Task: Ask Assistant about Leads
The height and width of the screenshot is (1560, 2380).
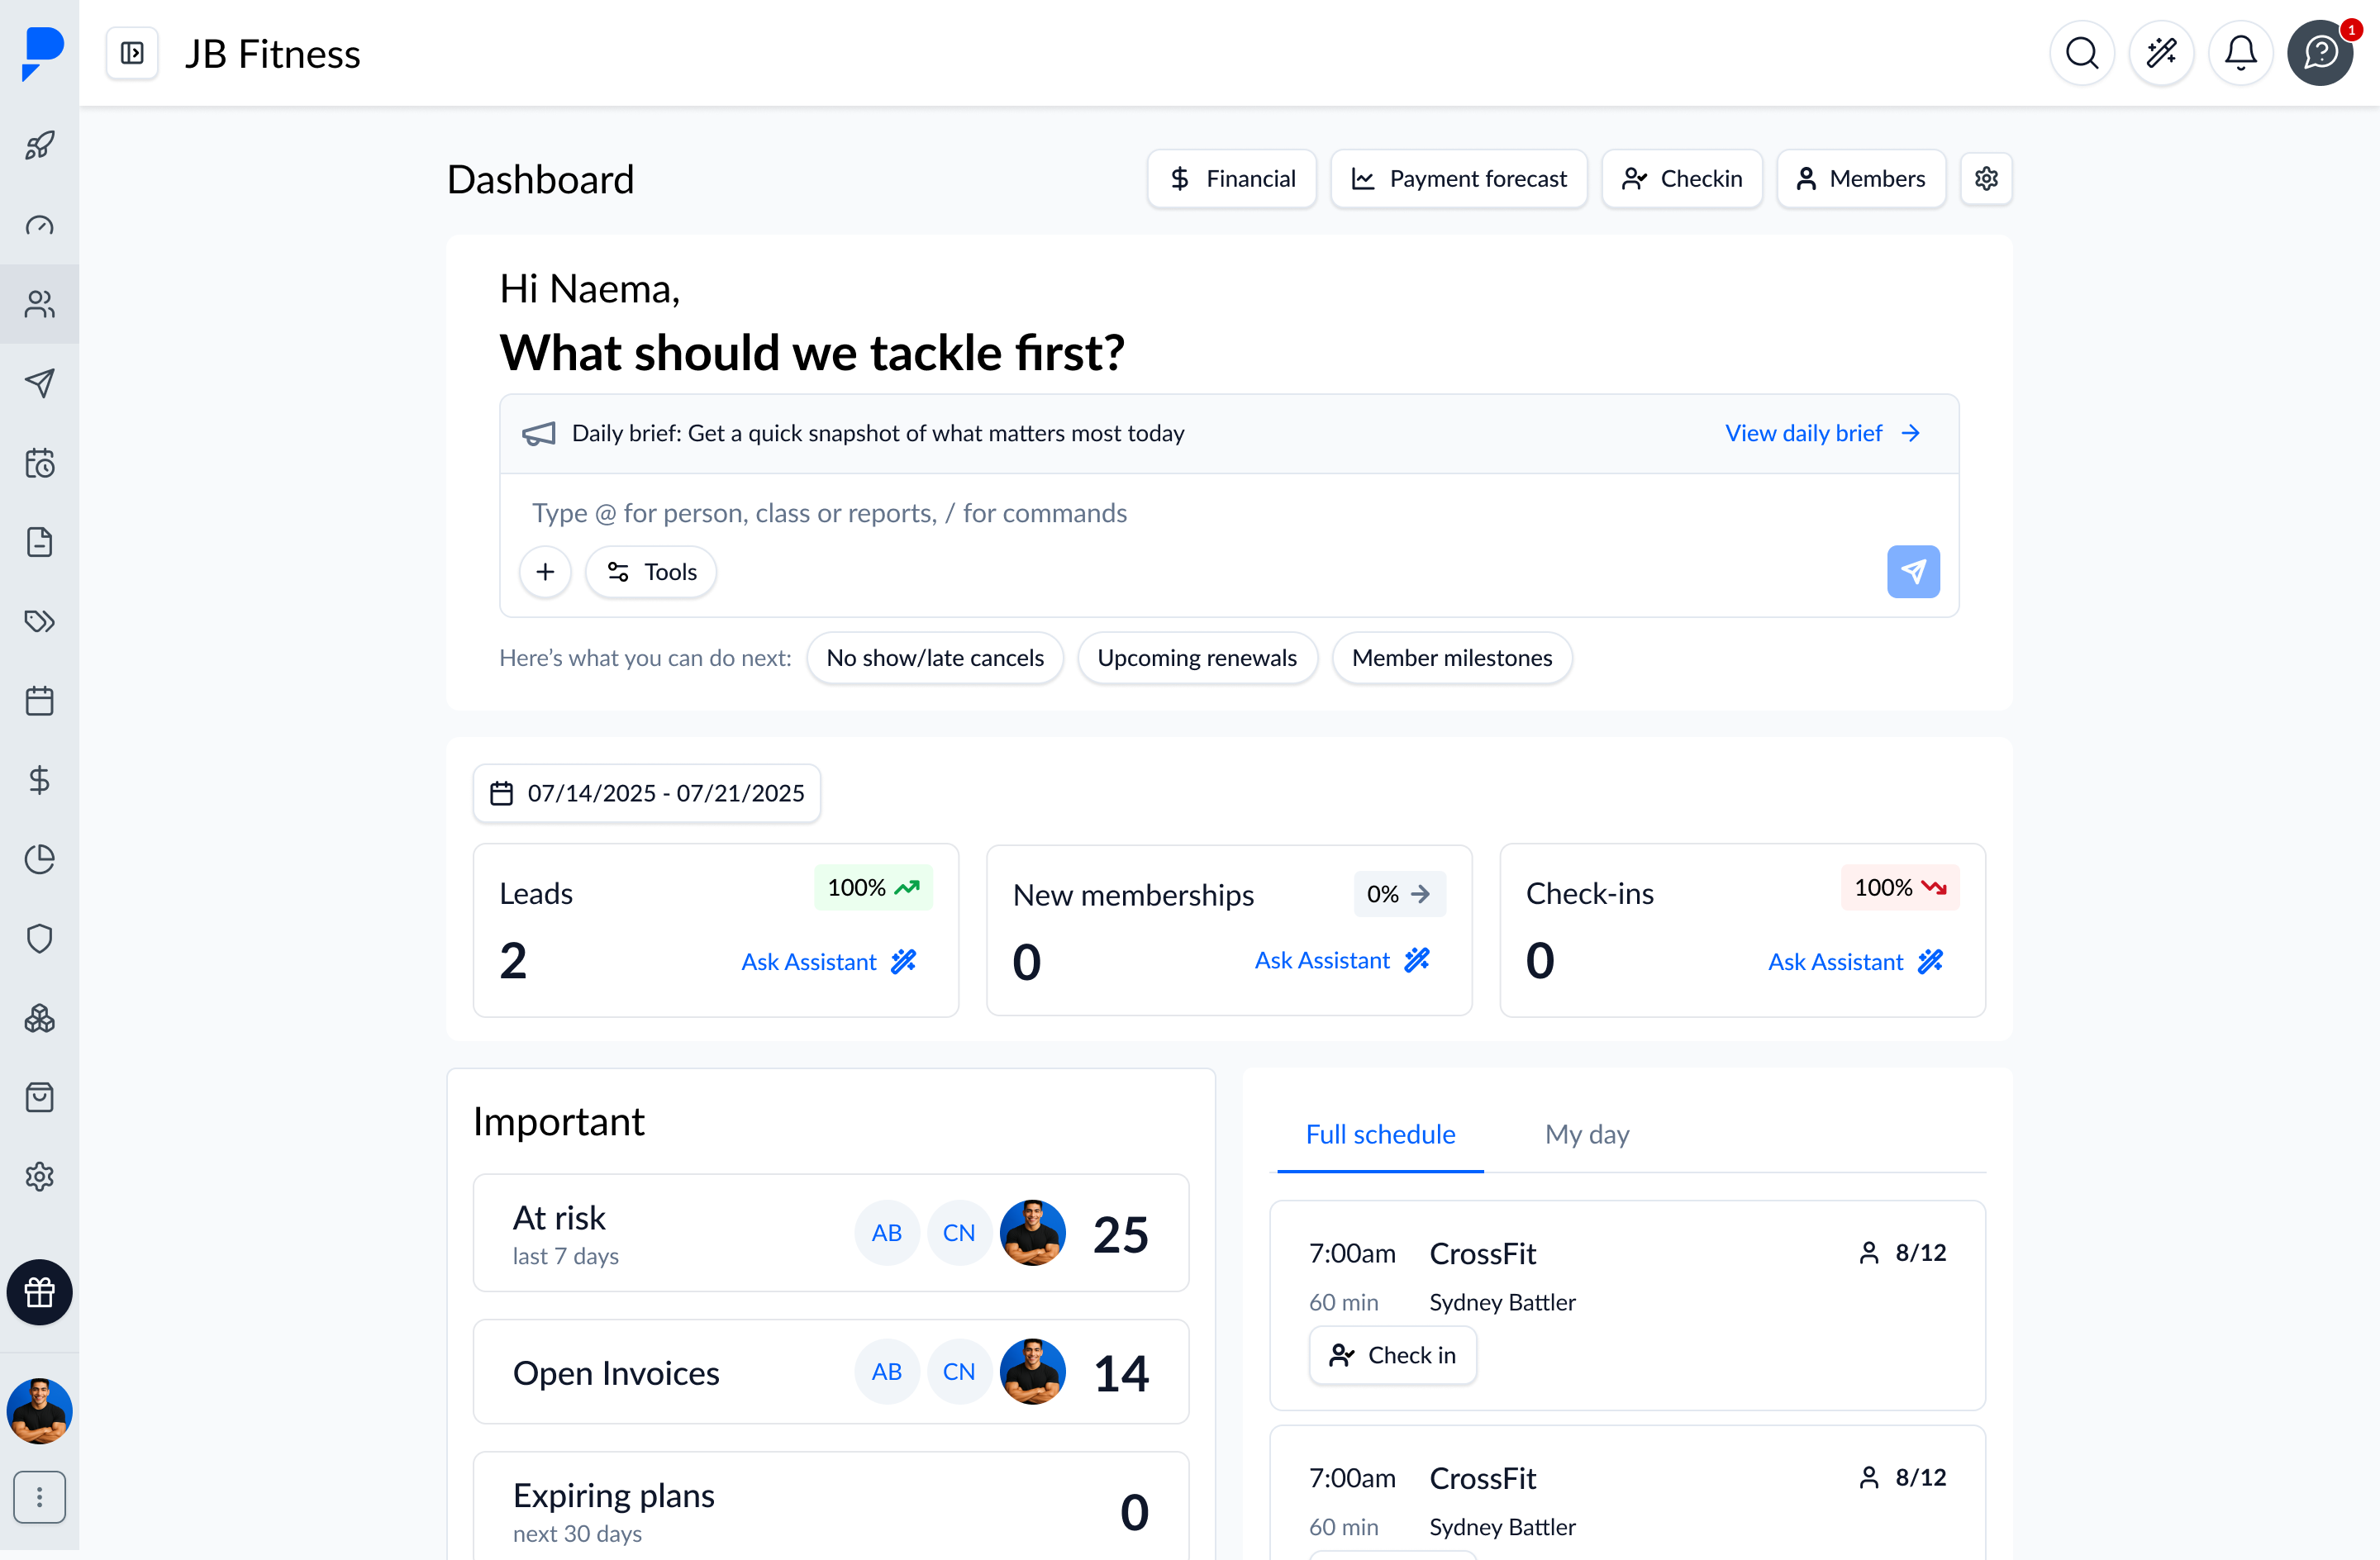Action: [828, 962]
